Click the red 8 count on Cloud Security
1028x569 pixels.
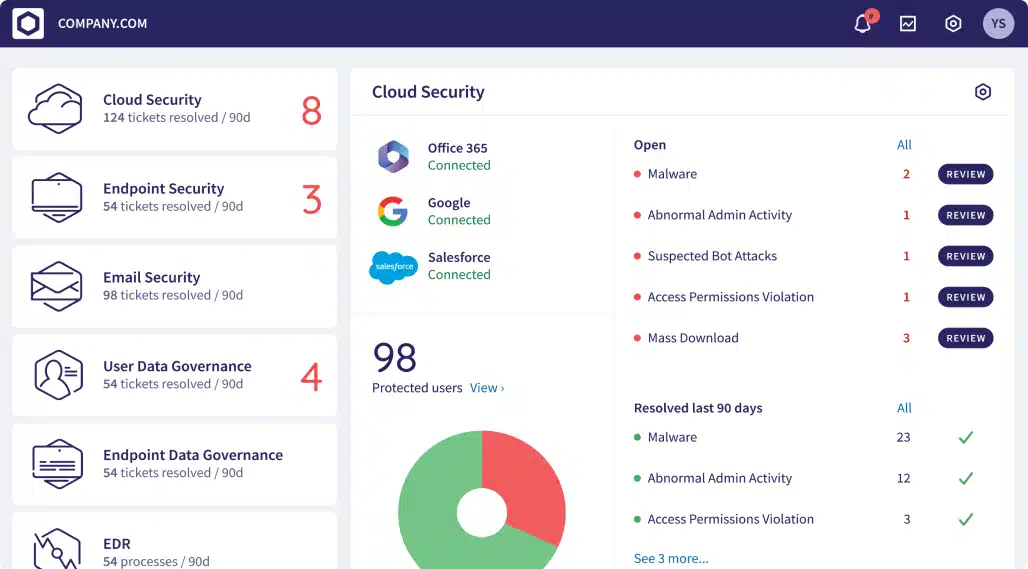point(311,110)
